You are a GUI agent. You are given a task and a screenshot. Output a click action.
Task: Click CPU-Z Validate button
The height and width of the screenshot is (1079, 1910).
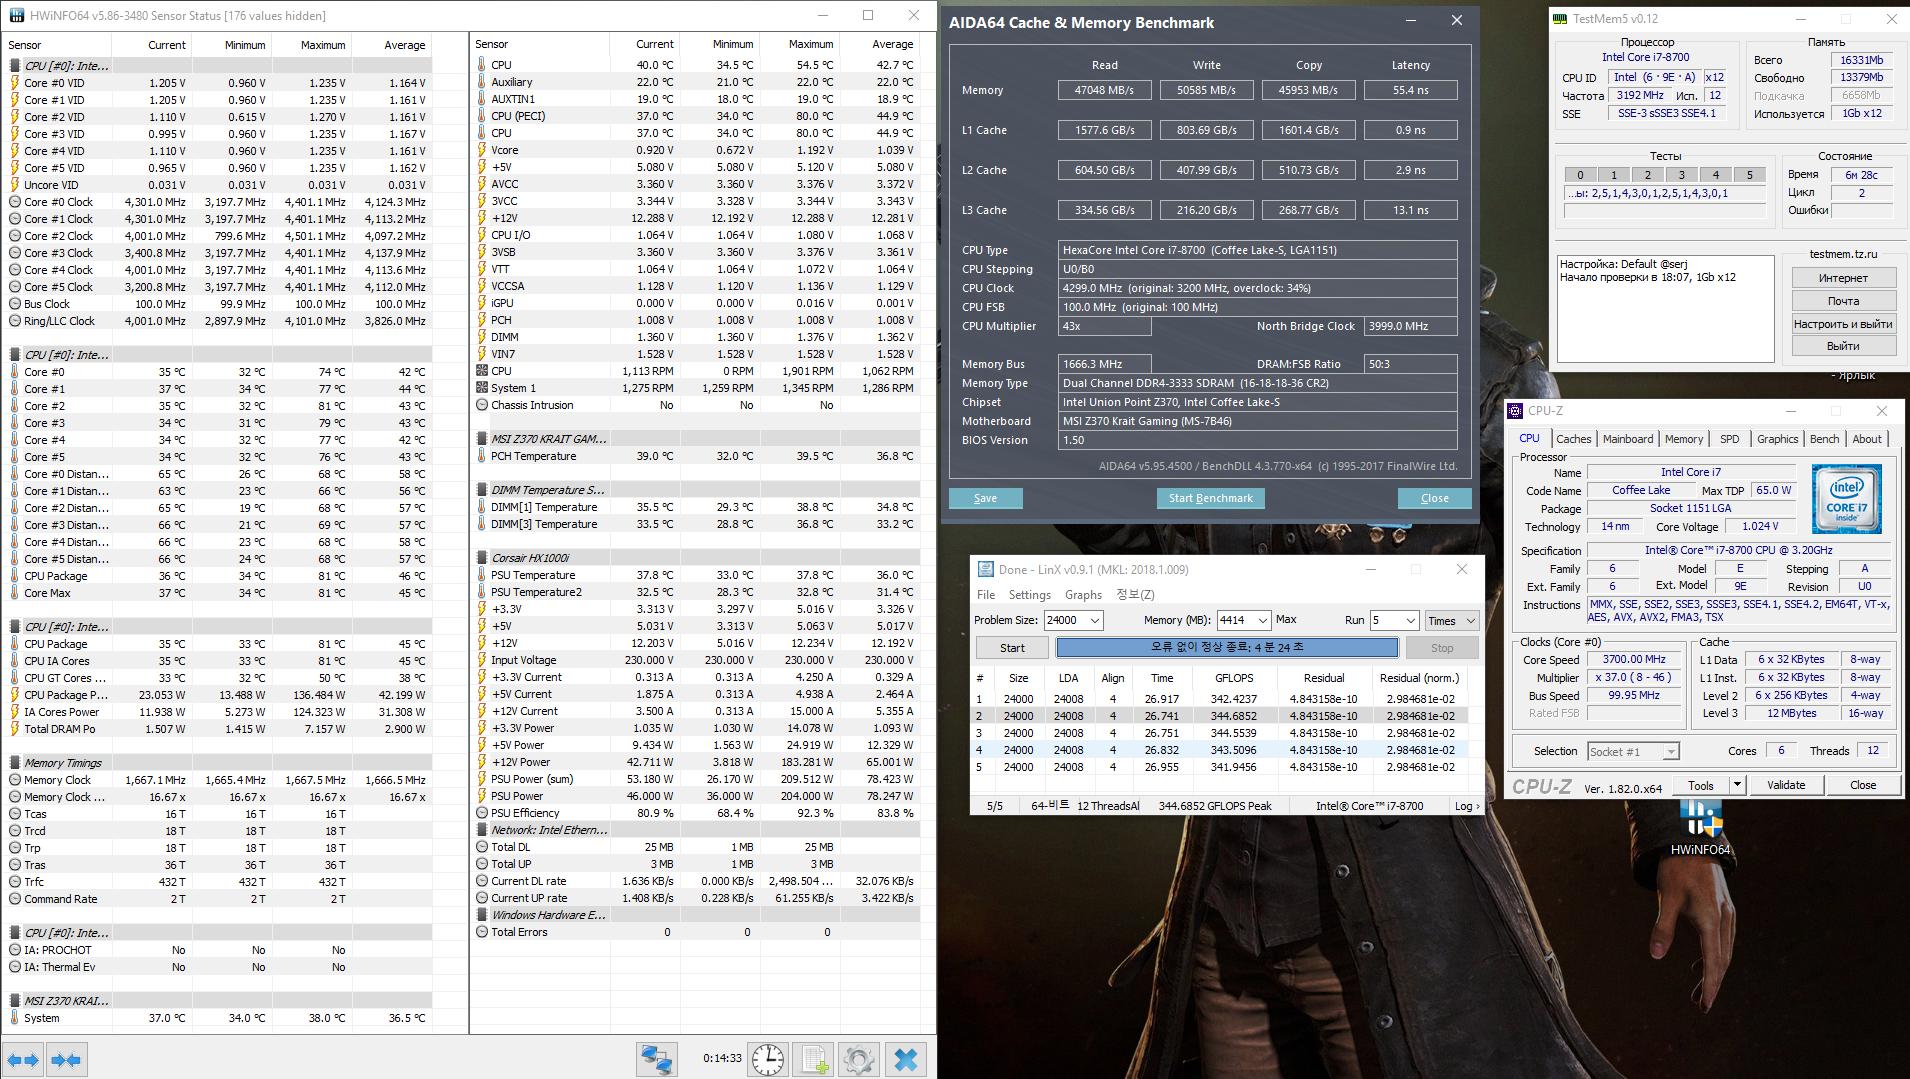1786,785
